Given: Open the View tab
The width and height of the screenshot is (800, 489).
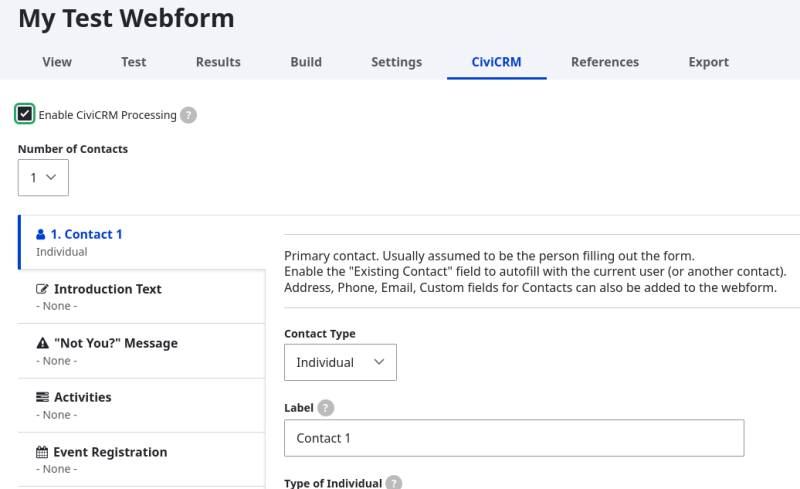Looking at the screenshot, I should (x=57, y=62).
